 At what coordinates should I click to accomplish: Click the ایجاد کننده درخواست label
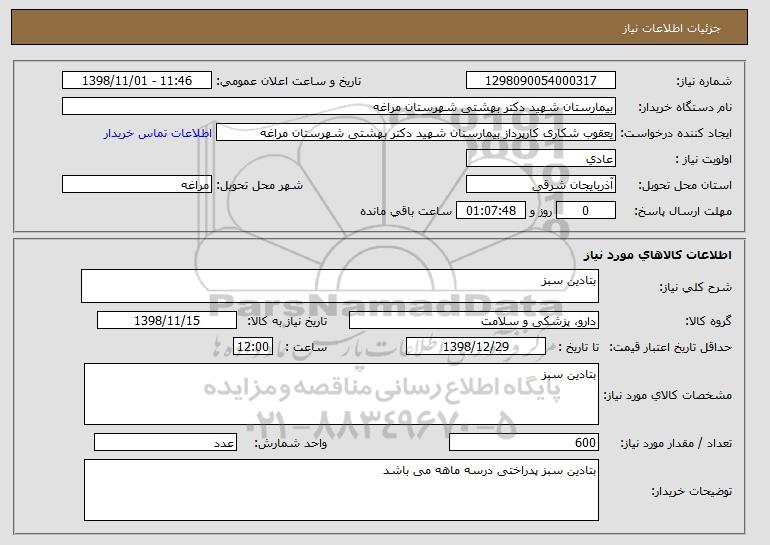point(676,133)
